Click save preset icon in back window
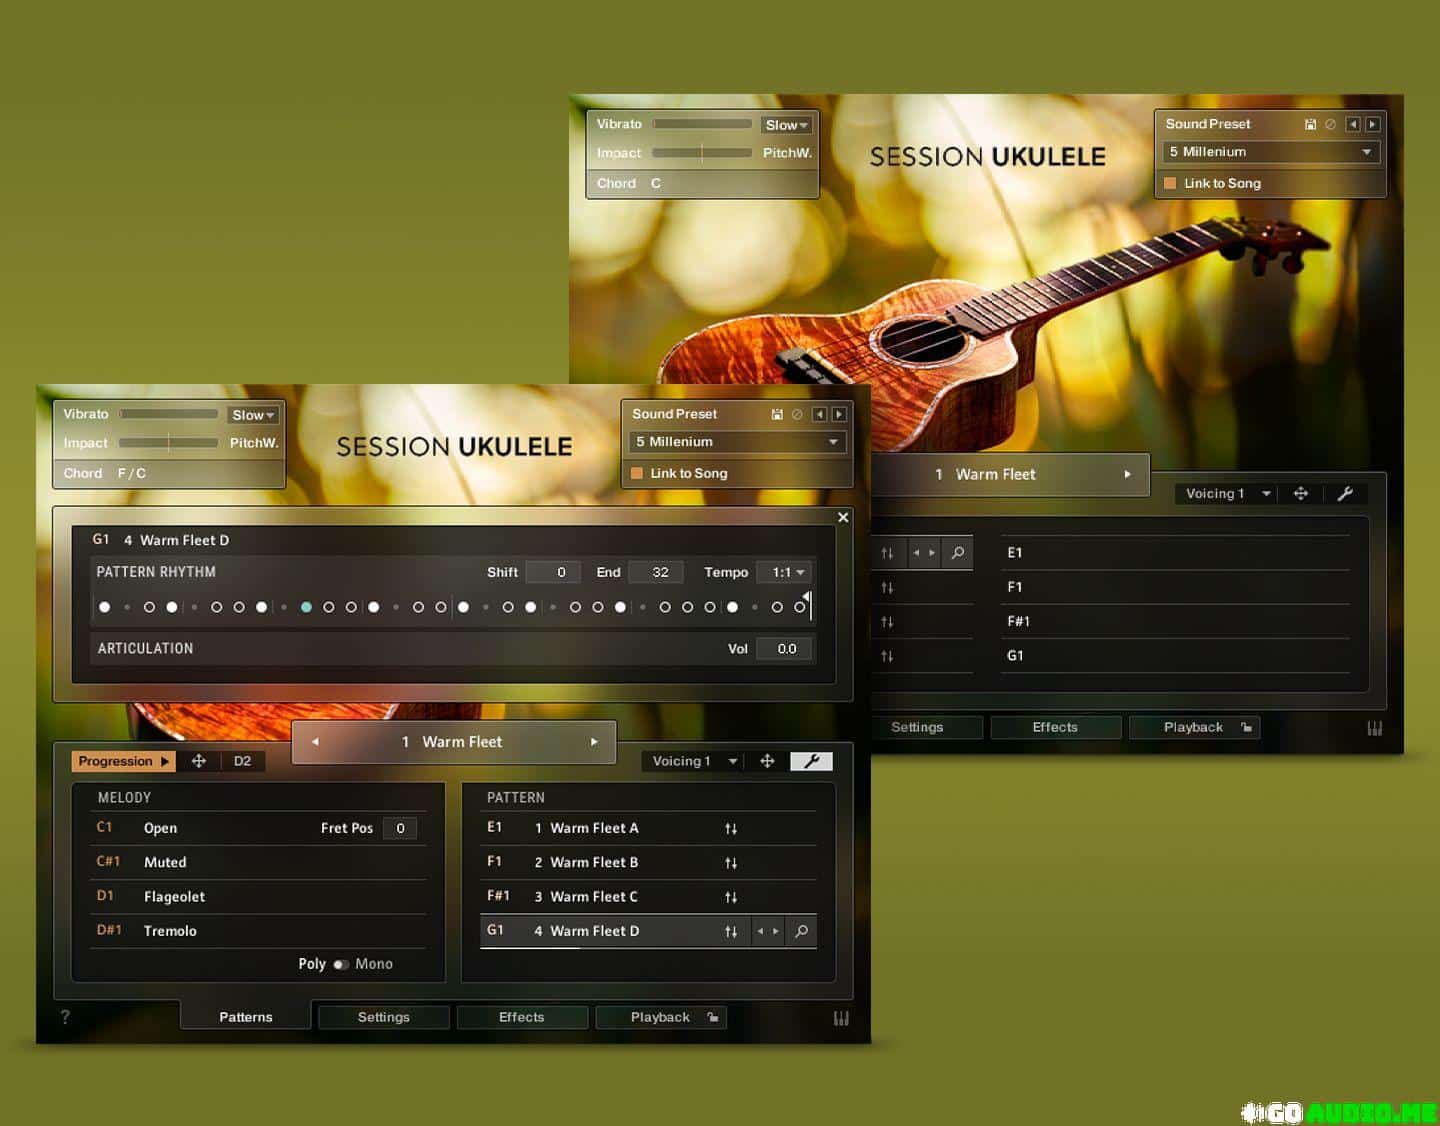The image size is (1440, 1126). point(1310,124)
